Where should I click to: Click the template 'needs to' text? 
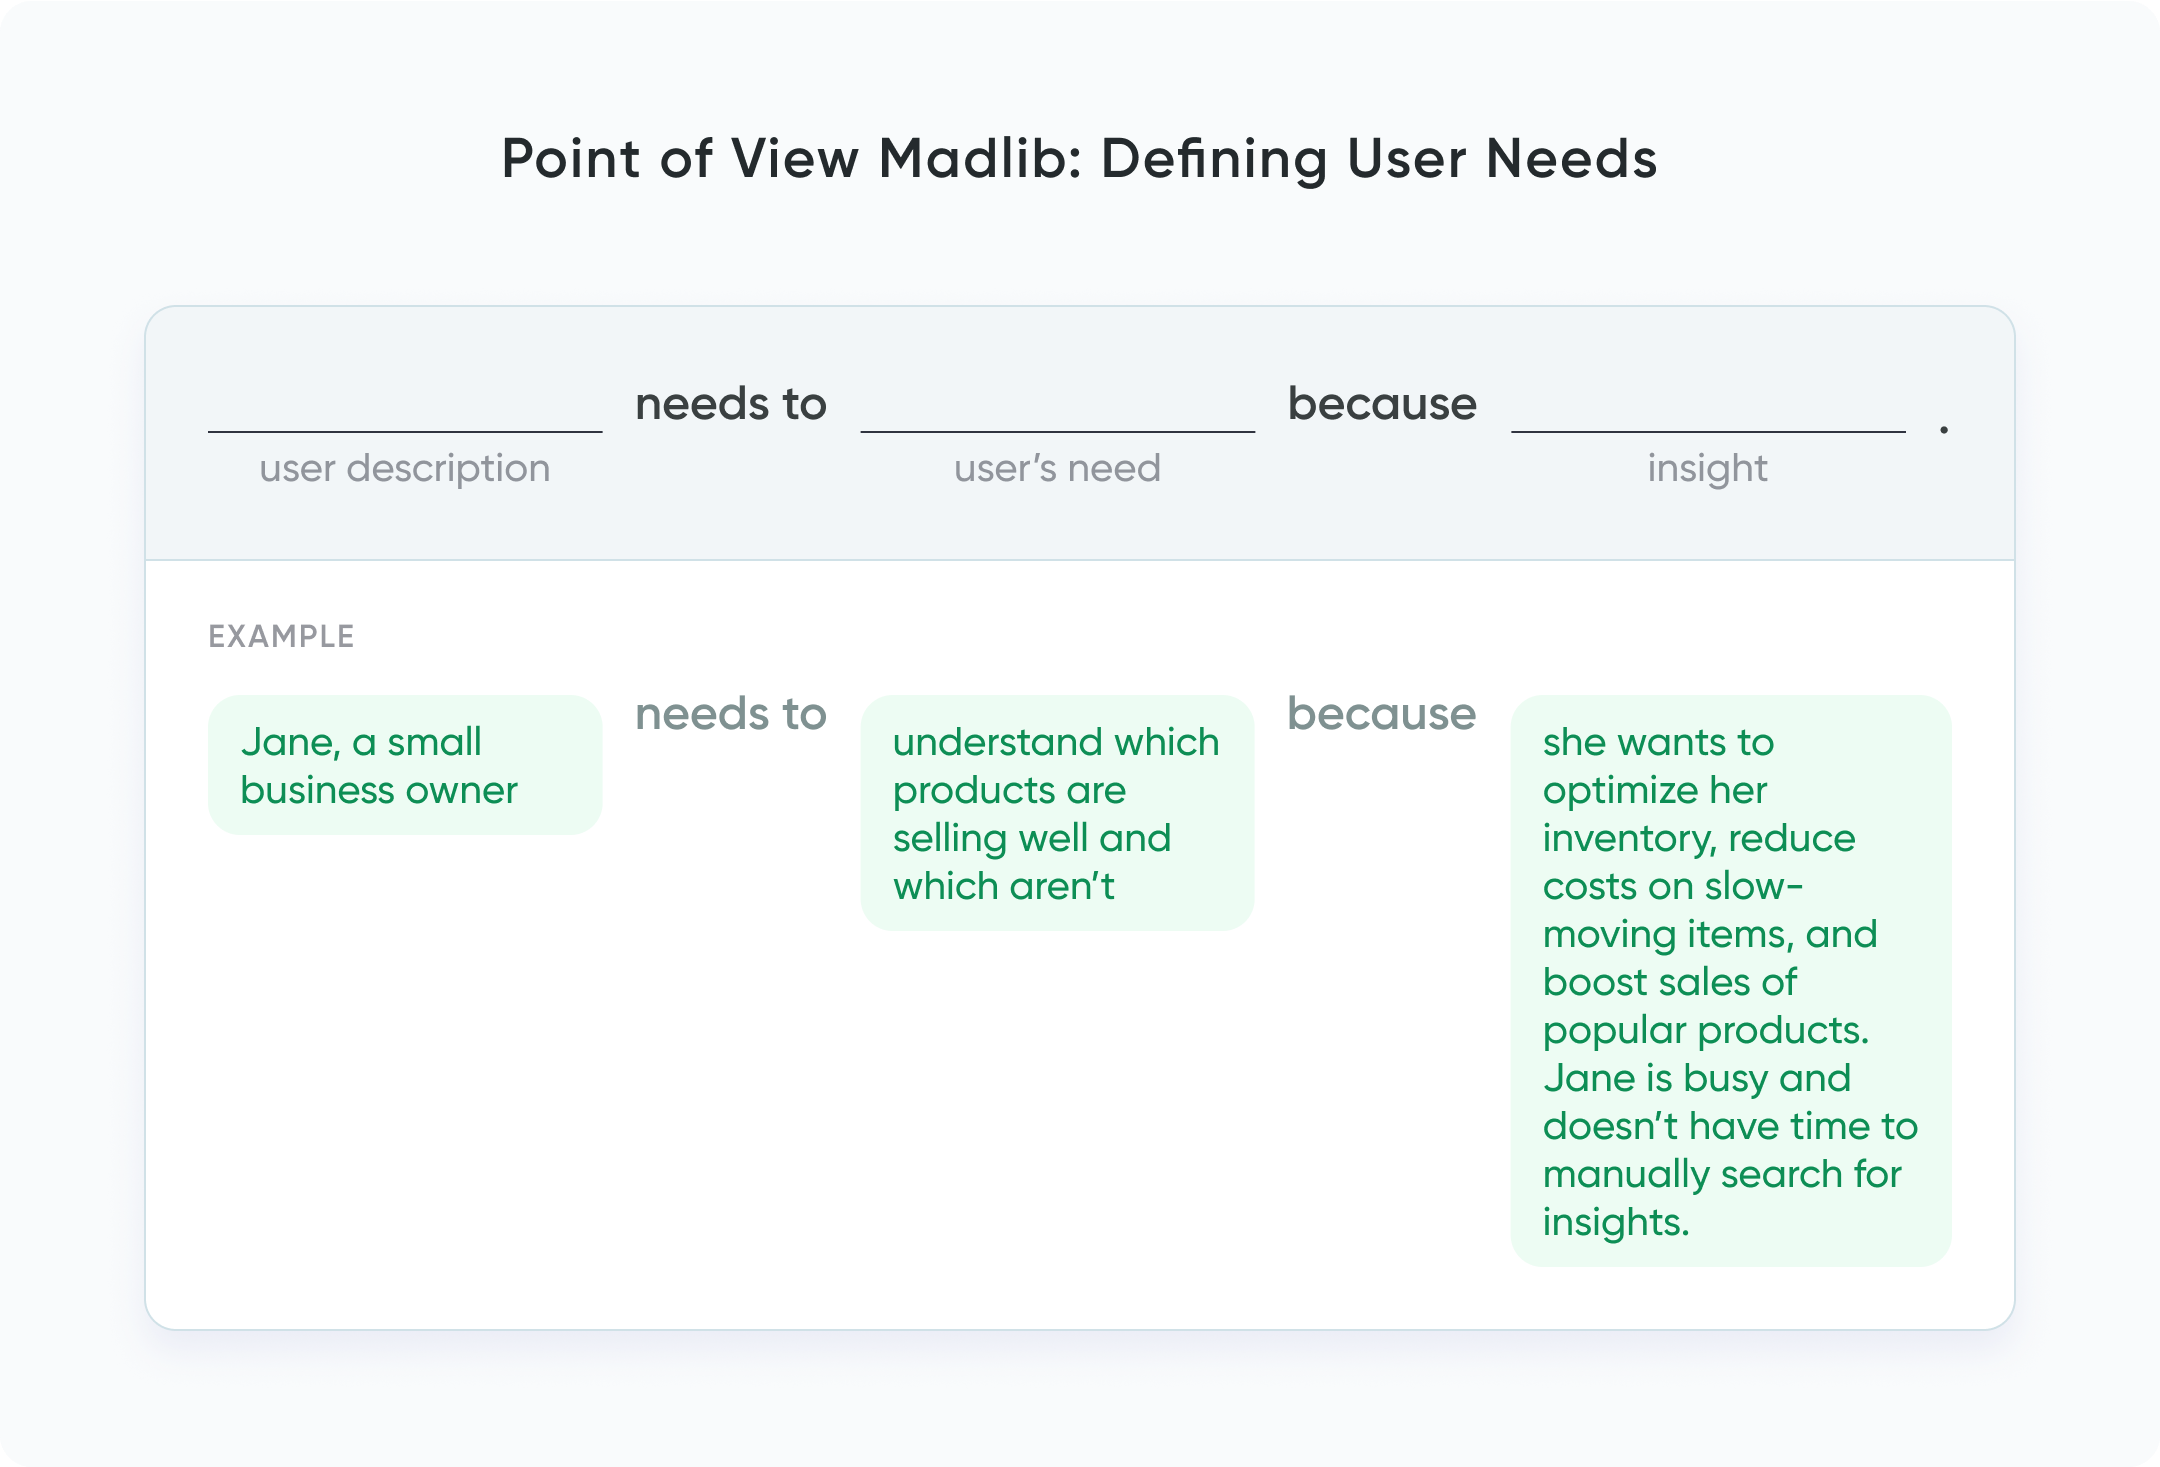(731, 404)
